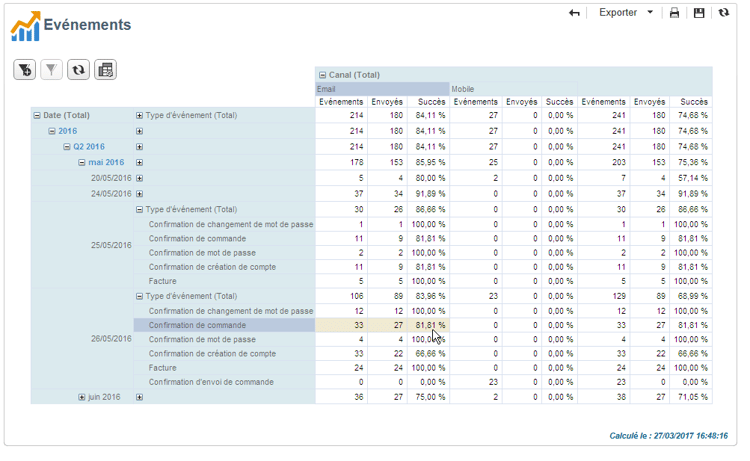
Task: Click the Evénements chart logo
Action: (x=25, y=26)
